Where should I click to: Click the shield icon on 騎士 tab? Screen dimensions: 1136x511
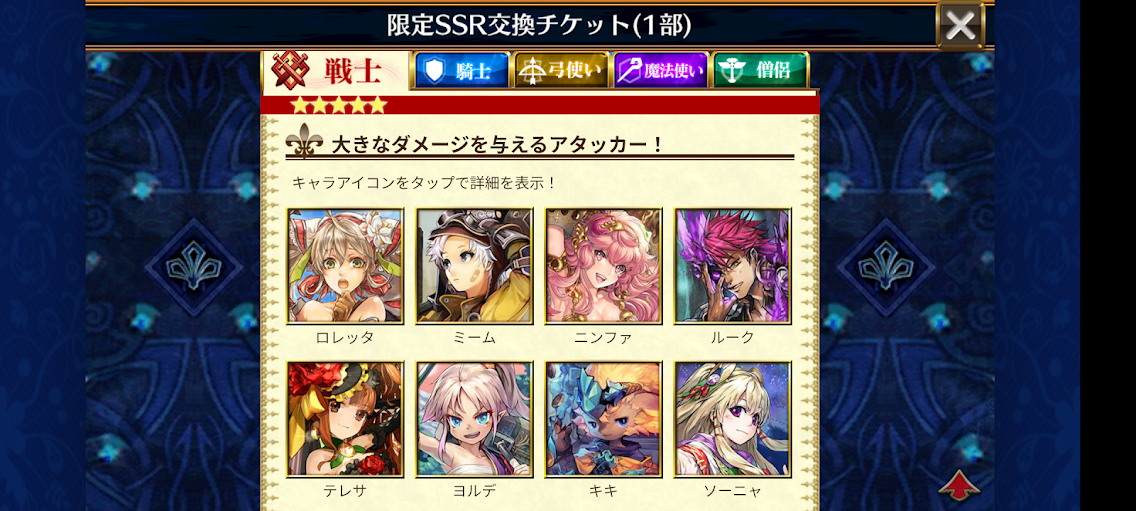click(433, 70)
